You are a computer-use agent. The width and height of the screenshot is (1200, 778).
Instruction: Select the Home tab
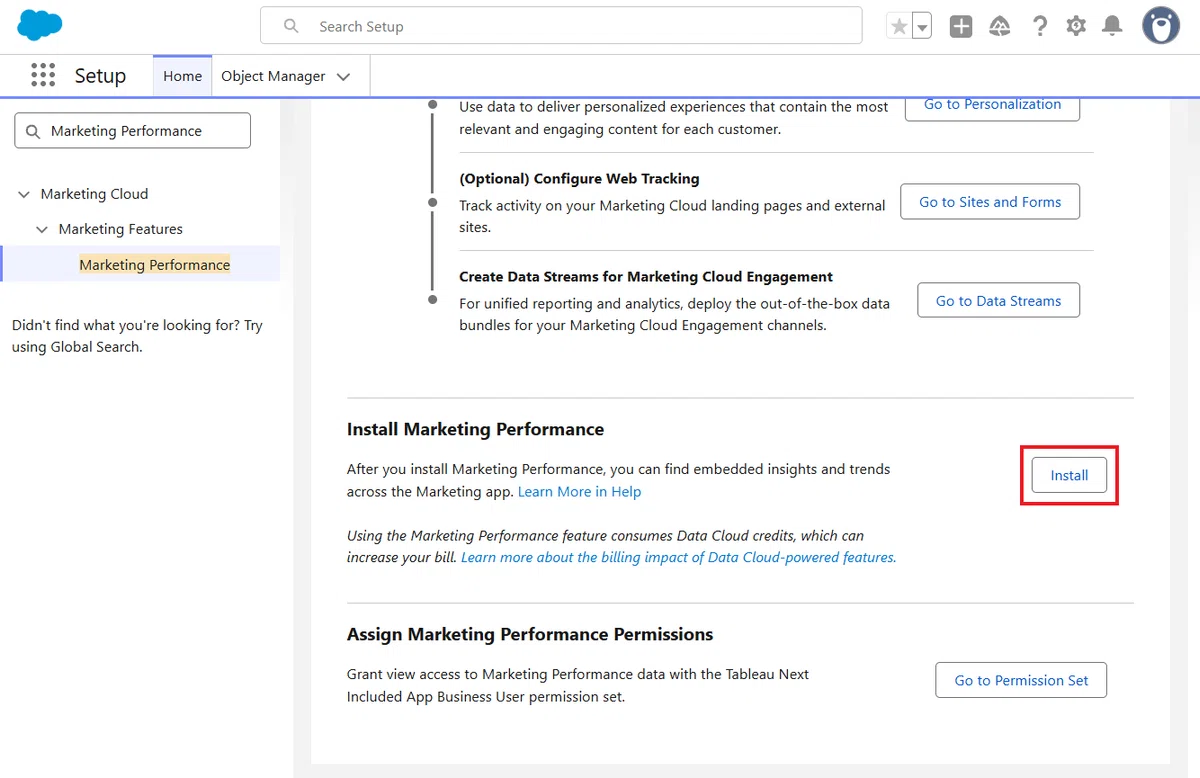(183, 76)
